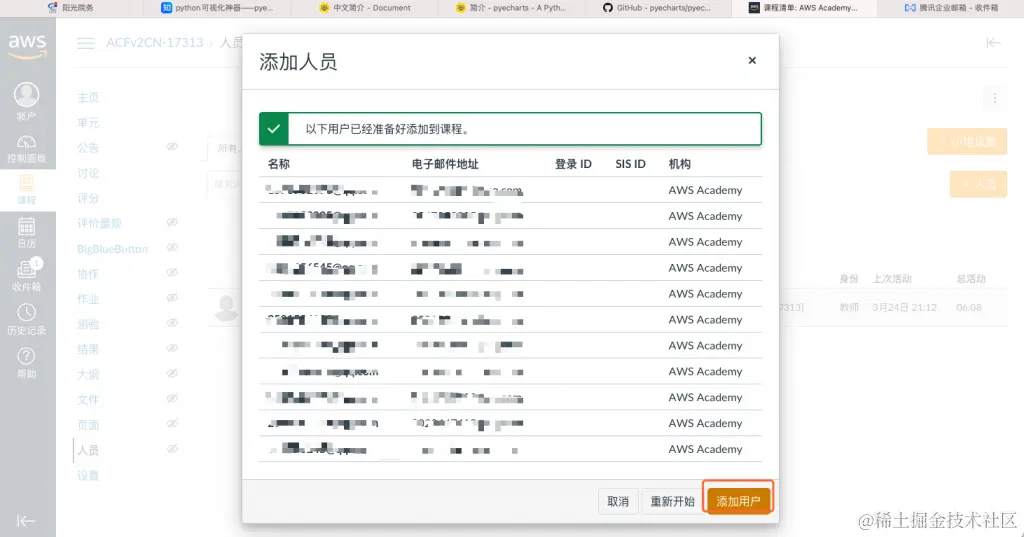Click the 机构 column header

tap(680, 164)
